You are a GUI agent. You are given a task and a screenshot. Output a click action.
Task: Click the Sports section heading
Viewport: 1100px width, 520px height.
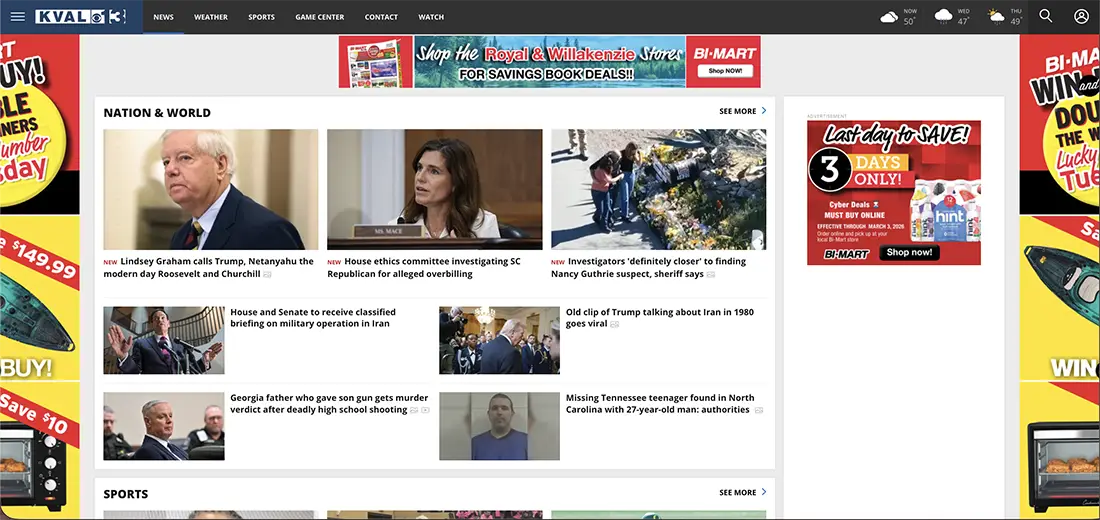coord(126,494)
